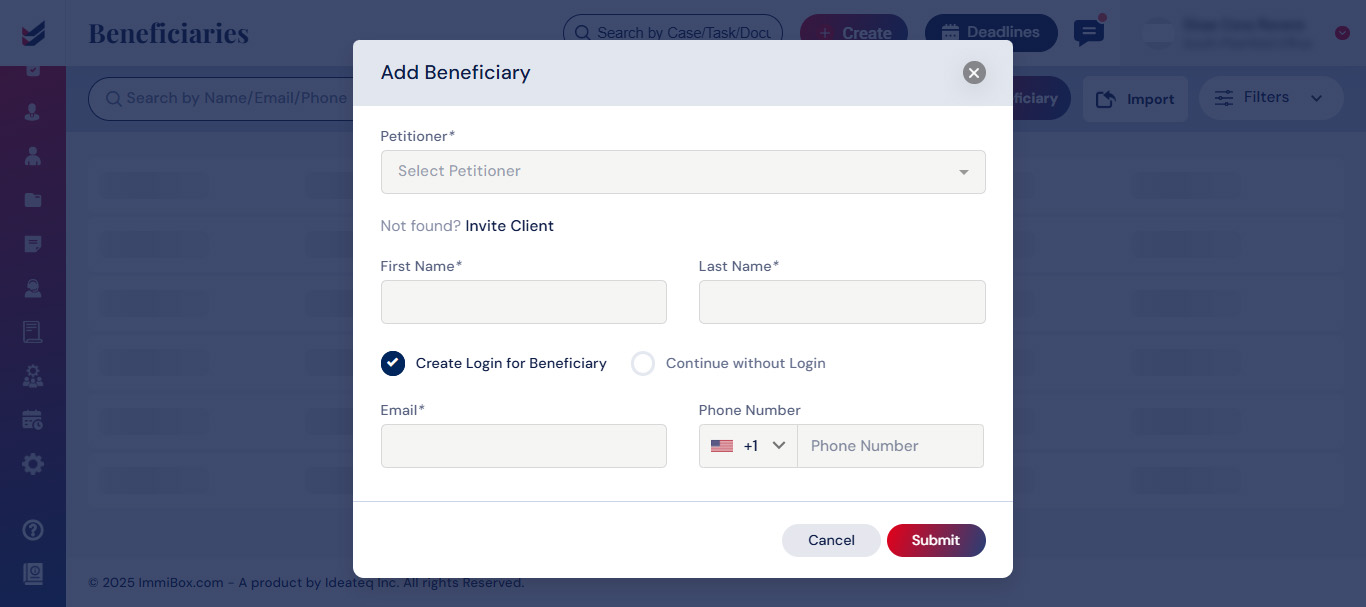Open the folder icon in sidebar
Image resolution: width=1366 pixels, height=607 pixels.
click(33, 200)
